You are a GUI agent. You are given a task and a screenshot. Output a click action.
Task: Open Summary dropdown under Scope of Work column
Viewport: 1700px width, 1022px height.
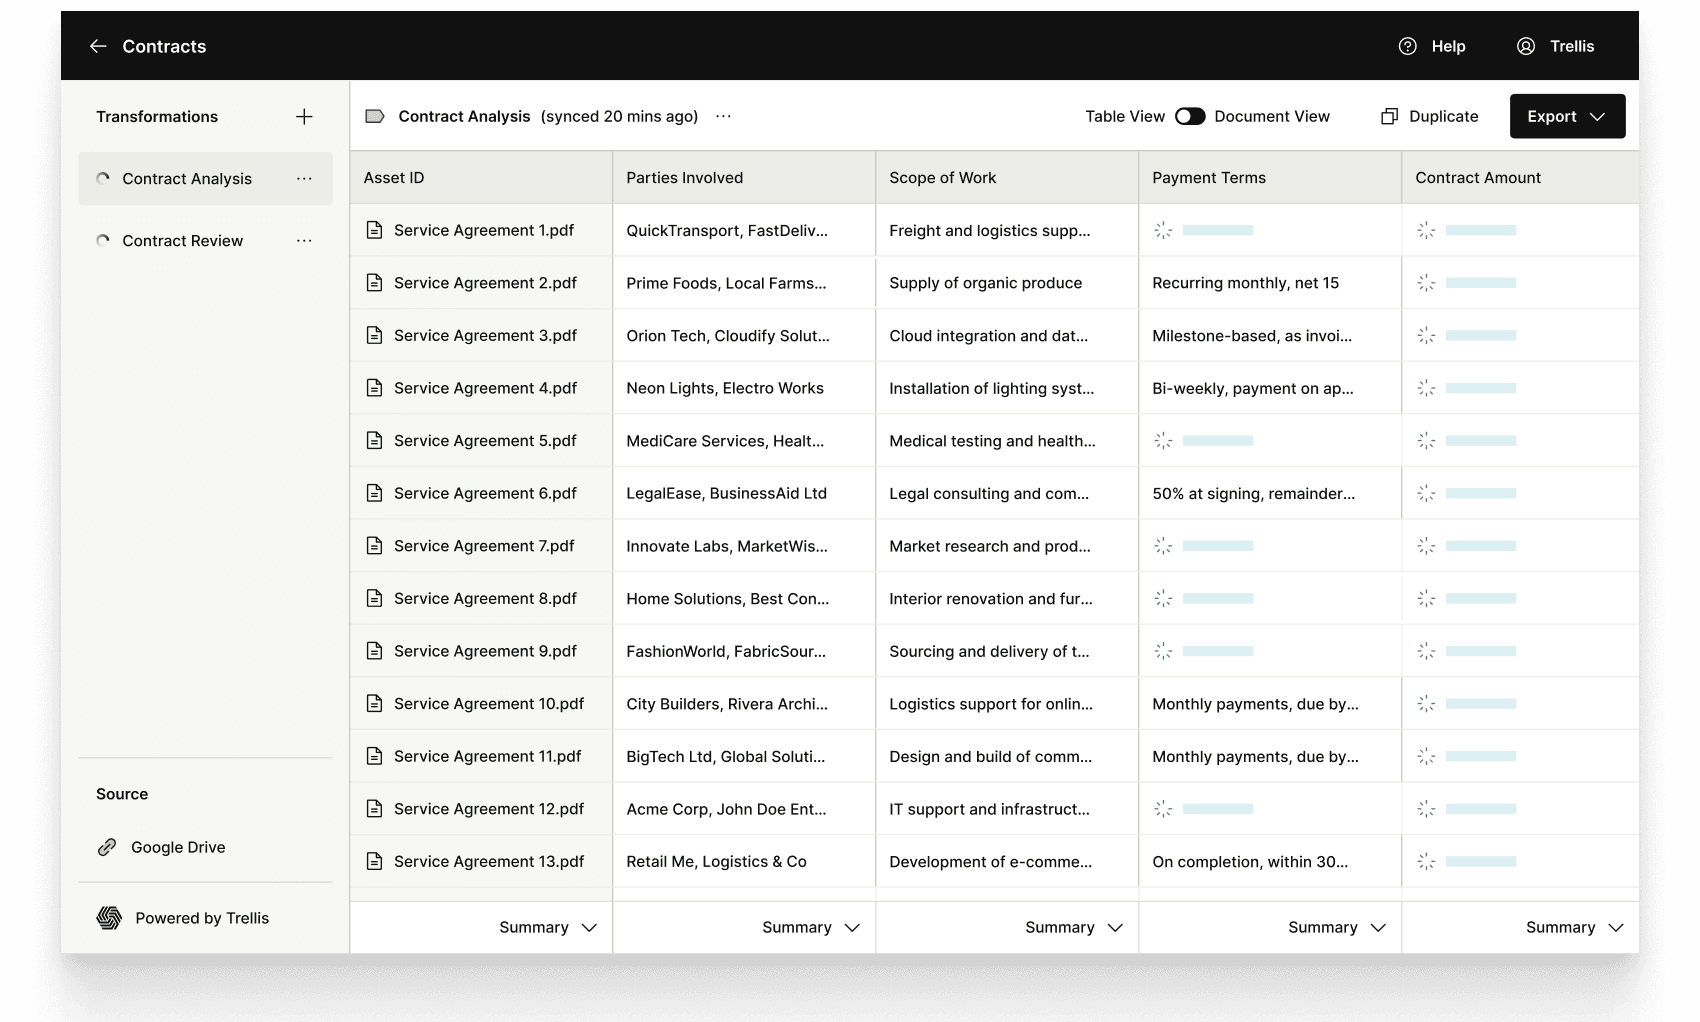(x=1074, y=928)
